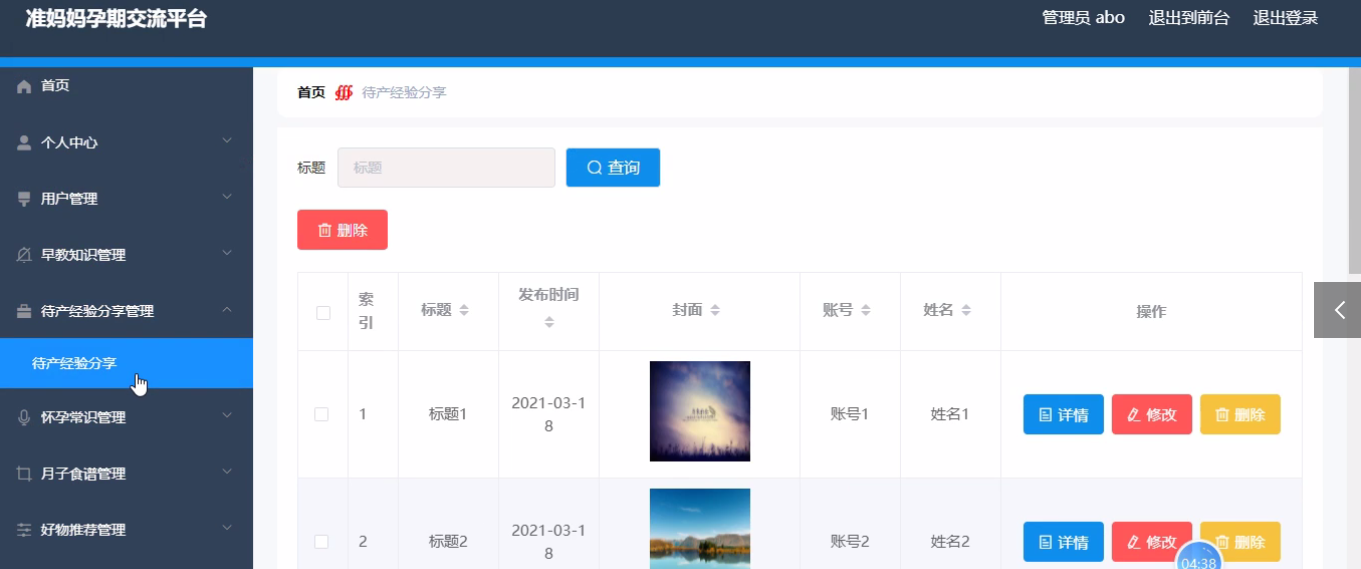Screen dimensions: 1361x569
Task: Click the microphone icon beside 怀孕常识管理
Action: (x=25, y=418)
